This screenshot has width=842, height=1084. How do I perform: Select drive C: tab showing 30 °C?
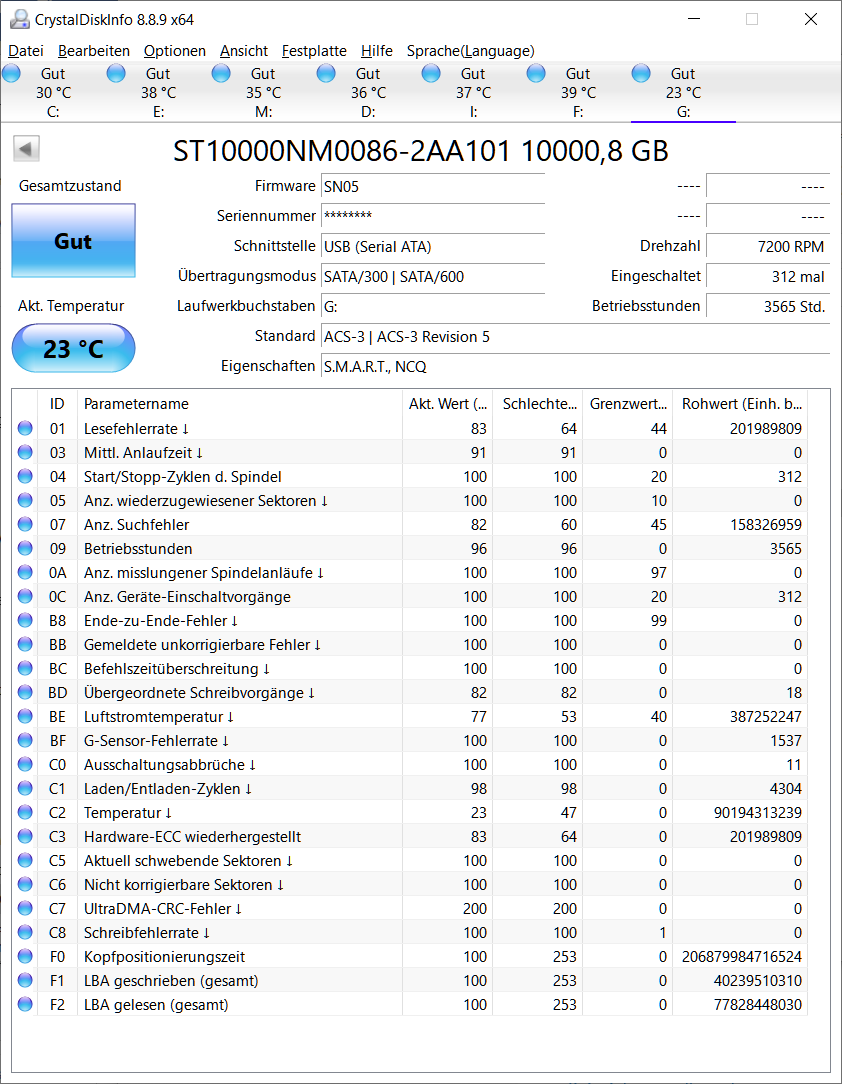click(53, 92)
